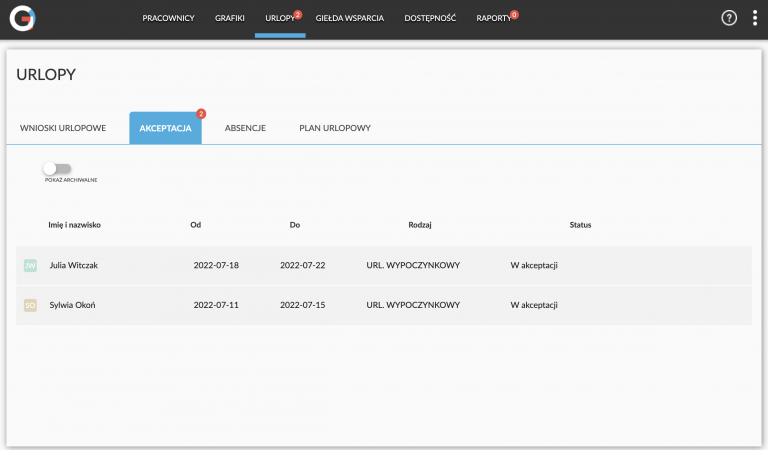The height and width of the screenshot is (450, 768).
Task: Click Julia Witczak's JW avatar badge
Action: (30, 265)
